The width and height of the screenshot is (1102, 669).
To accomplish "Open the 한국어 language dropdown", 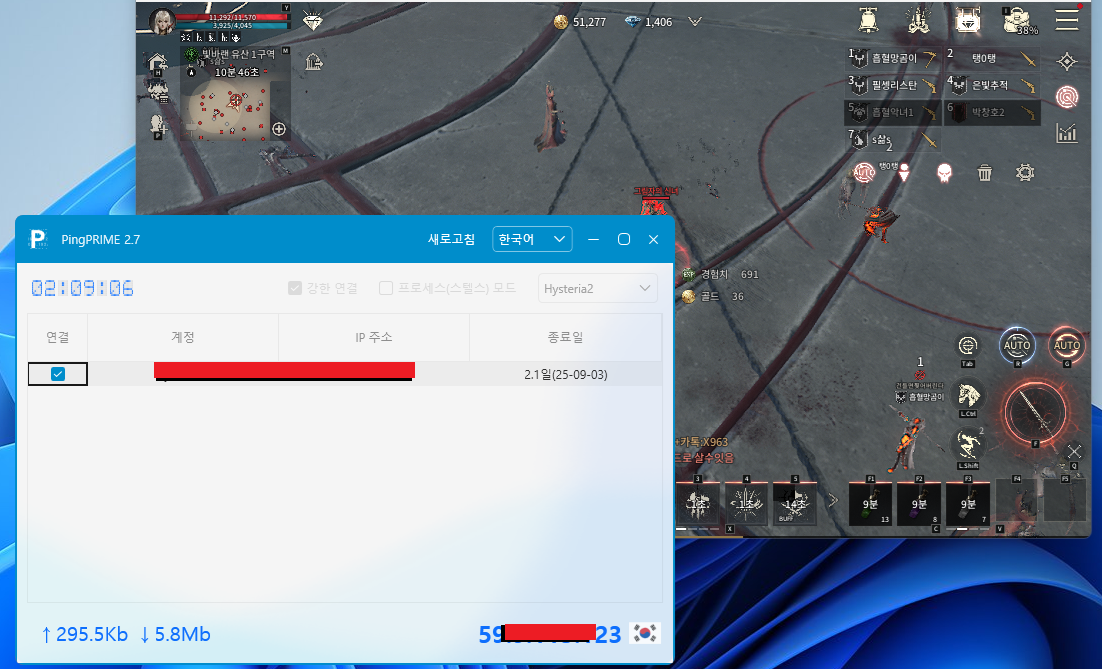I will point(532,239).
